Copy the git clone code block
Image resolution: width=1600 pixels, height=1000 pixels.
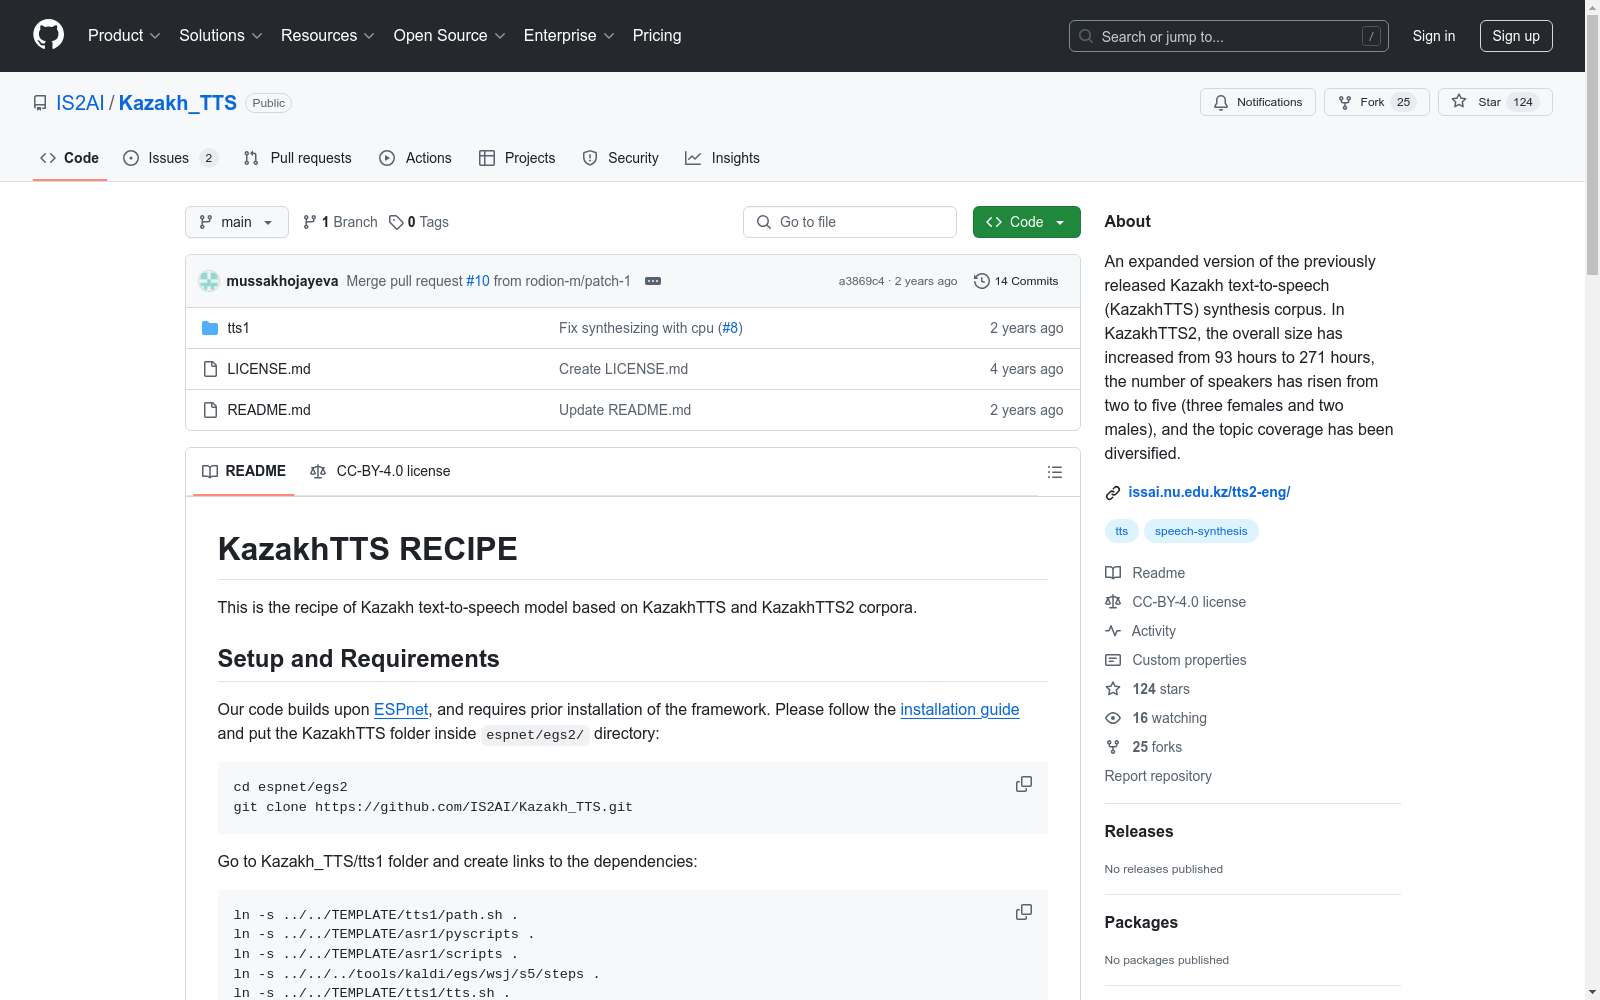coord(1024,784)
